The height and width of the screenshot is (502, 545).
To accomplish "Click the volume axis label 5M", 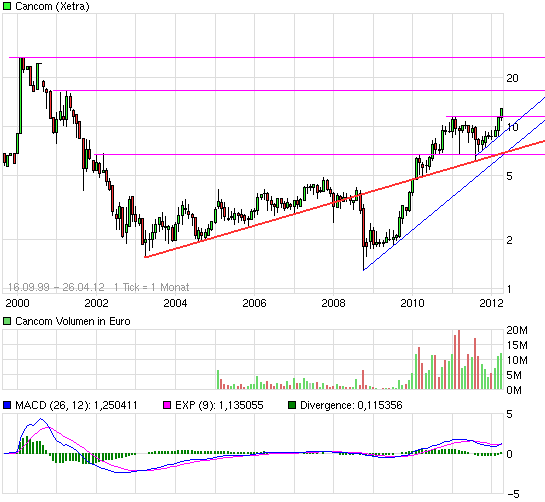I will click(x=514, y=375).
